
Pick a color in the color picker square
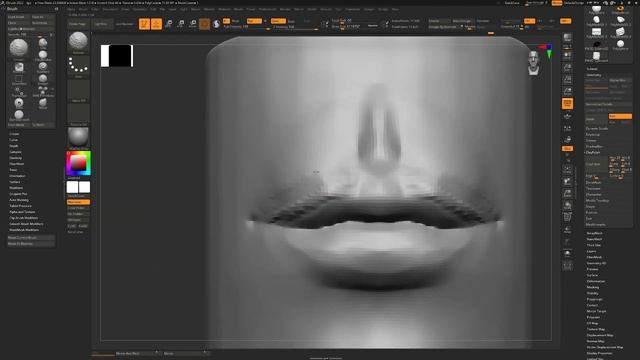78,163
